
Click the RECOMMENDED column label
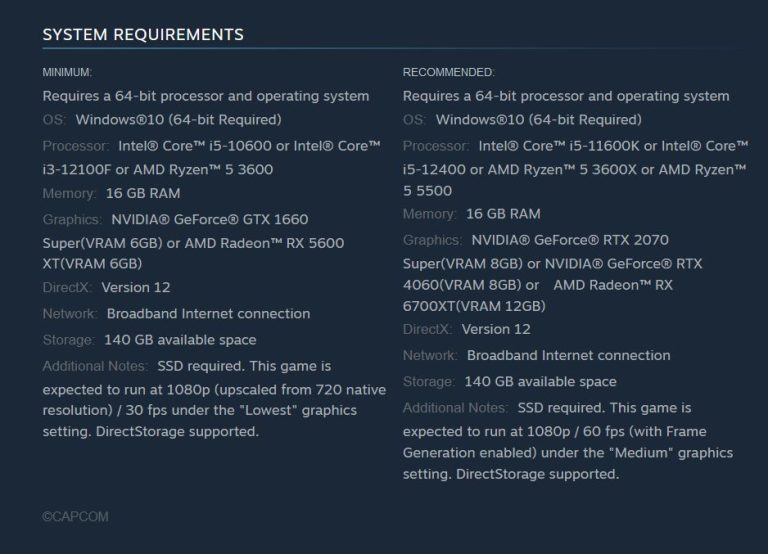(x=448, y=73)
